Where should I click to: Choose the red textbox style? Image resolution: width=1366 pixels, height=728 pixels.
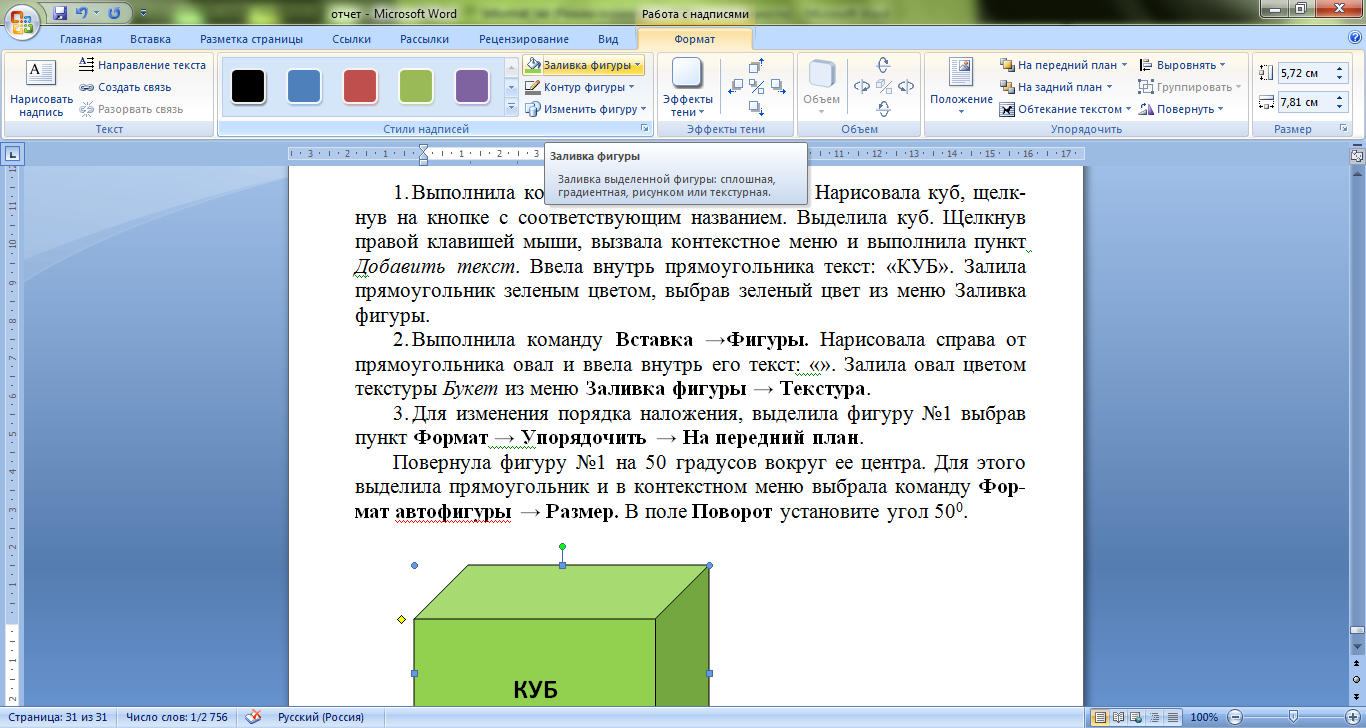coord(360,86)
